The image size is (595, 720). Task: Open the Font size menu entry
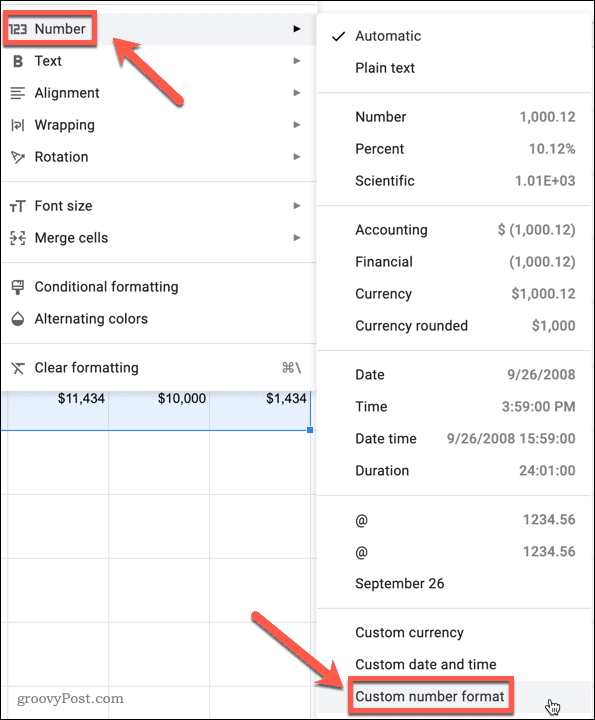tap(158, 206)
